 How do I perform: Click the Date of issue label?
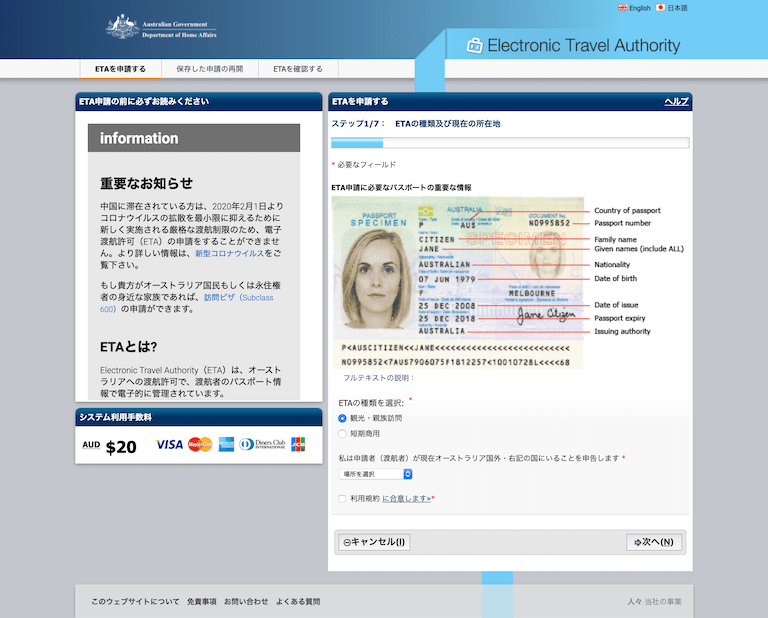(x=616, y=305)
